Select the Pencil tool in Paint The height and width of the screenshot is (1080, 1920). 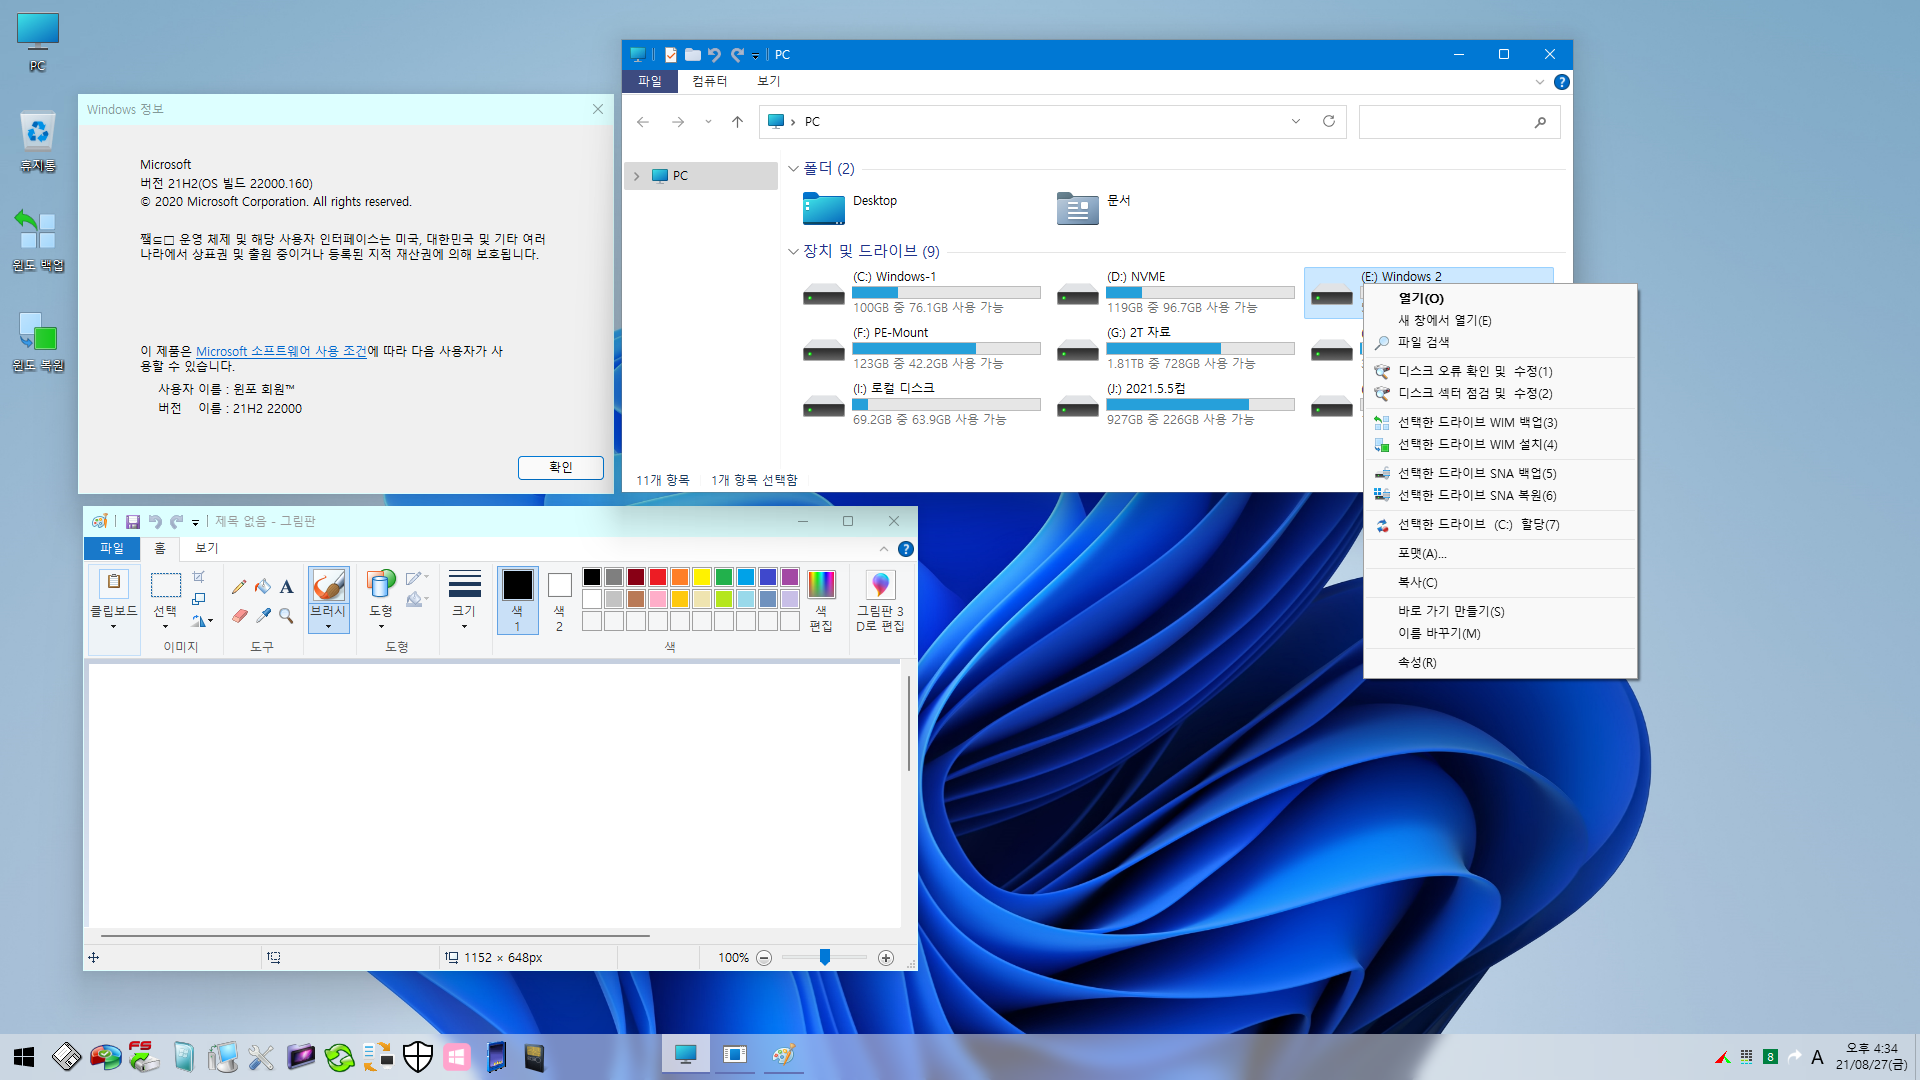click(239, 587)
